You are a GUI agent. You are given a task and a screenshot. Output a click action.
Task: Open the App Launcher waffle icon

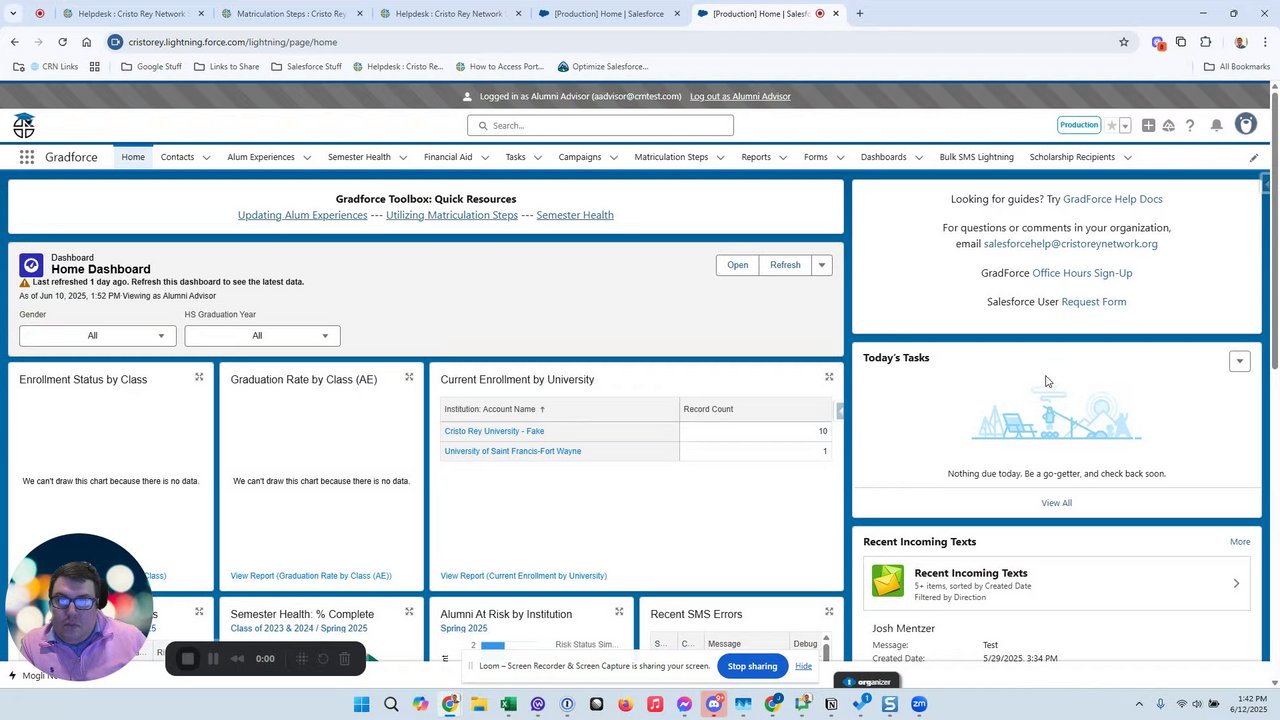click(x=27, y=157)
